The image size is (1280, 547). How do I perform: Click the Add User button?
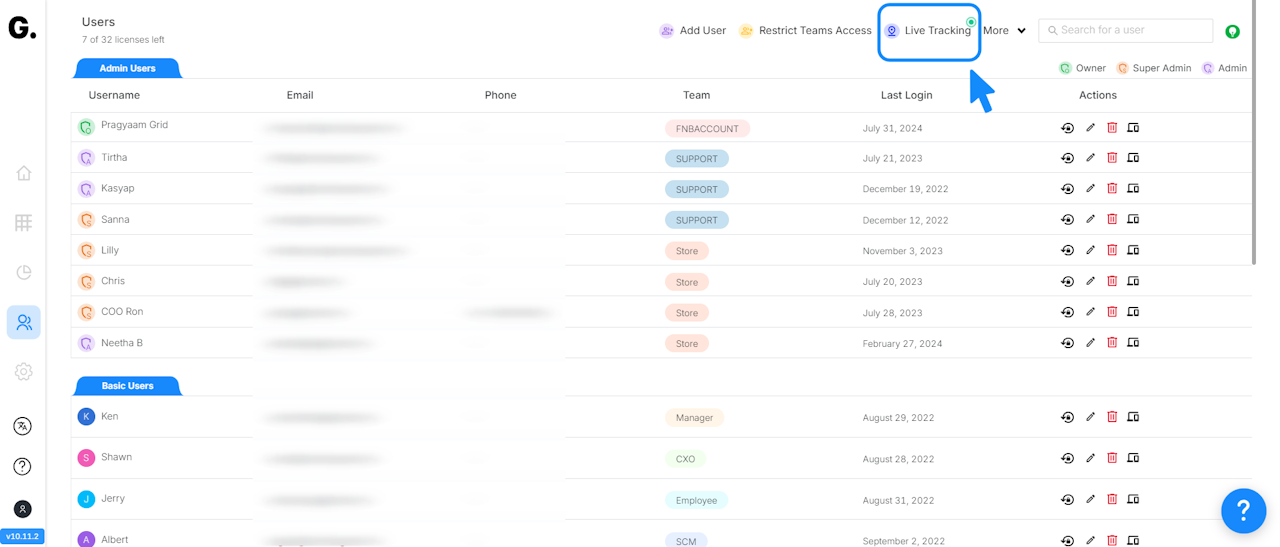tap(693, 31)
